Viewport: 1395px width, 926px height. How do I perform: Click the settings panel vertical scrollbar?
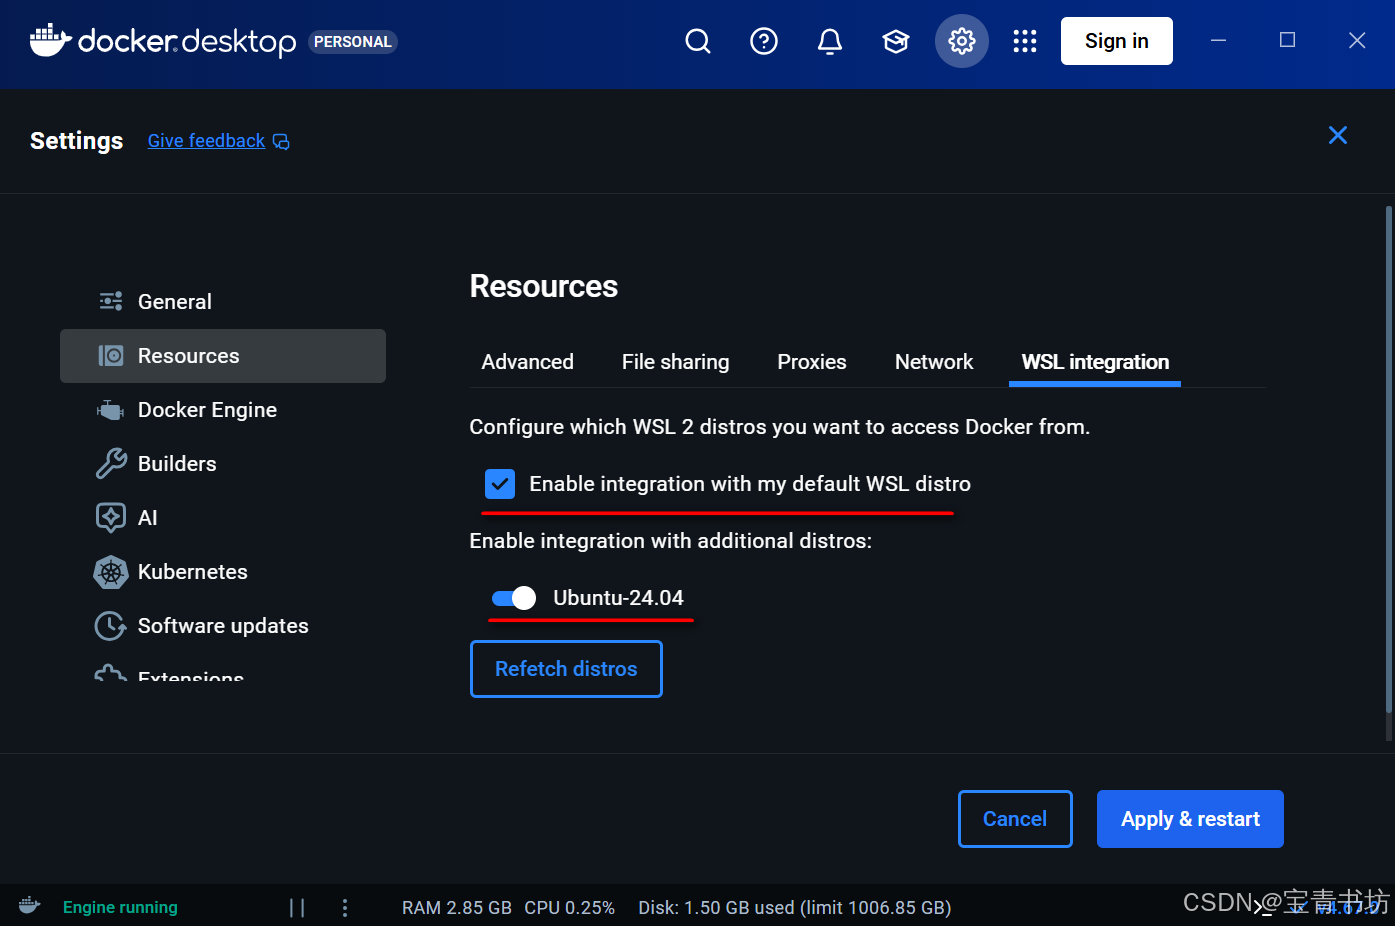pos(1389,460)
